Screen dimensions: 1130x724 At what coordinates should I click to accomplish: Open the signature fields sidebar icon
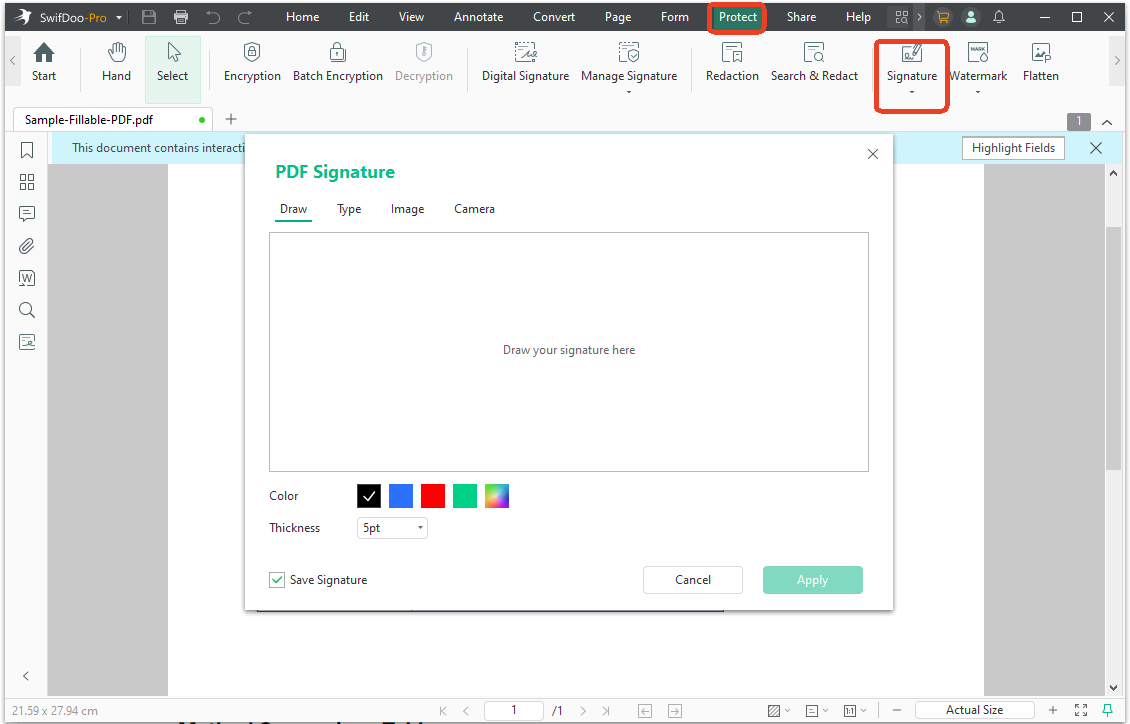pyautogui.click(x=27, y=342)
